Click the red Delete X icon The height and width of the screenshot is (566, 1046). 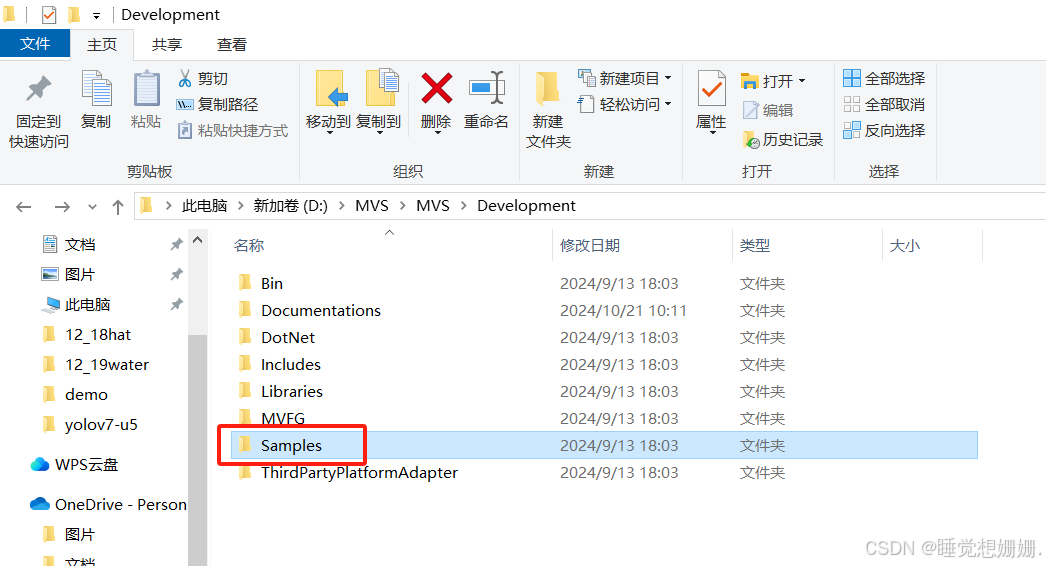point(436,88)
